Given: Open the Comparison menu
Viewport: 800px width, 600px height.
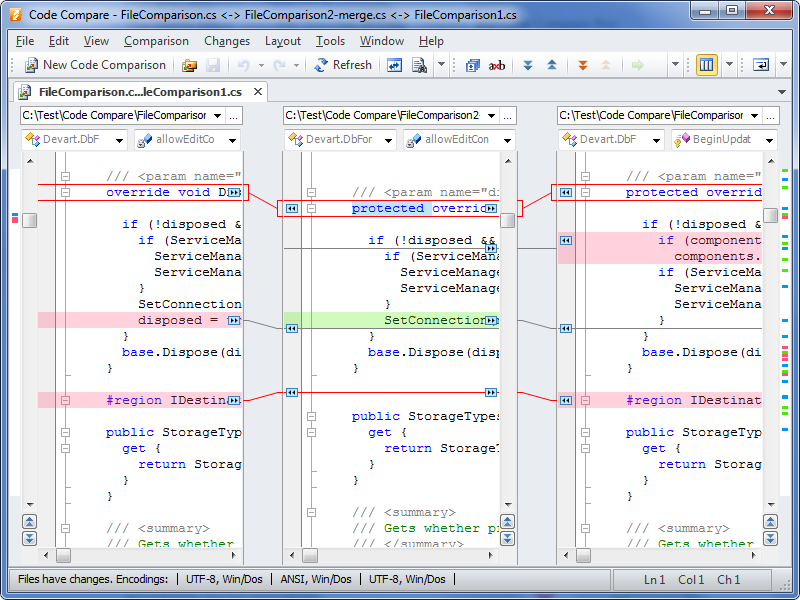Looking at the screenshot, I should [156, 41].
